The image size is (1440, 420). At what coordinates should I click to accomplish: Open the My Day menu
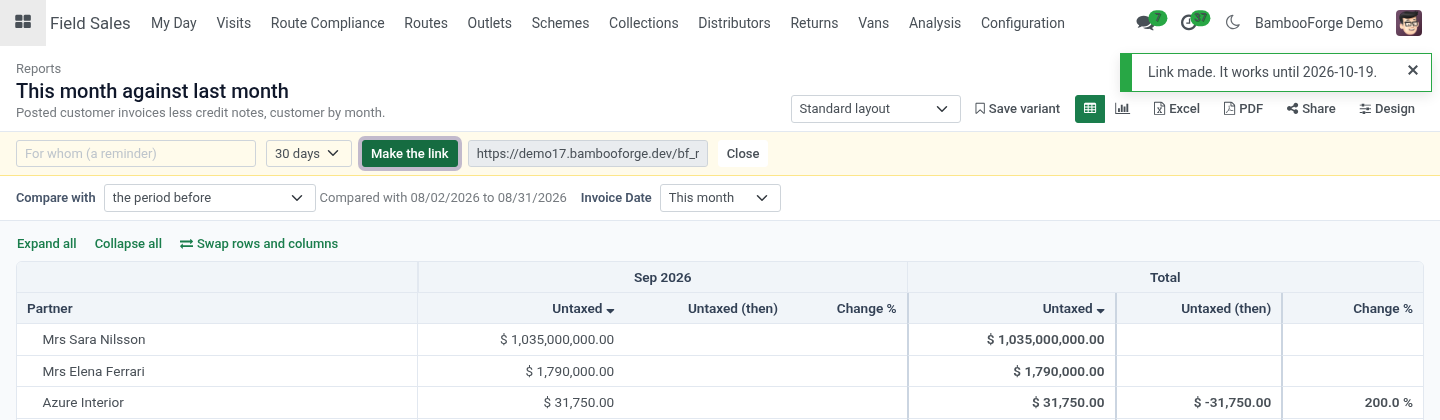pos(174,23)
